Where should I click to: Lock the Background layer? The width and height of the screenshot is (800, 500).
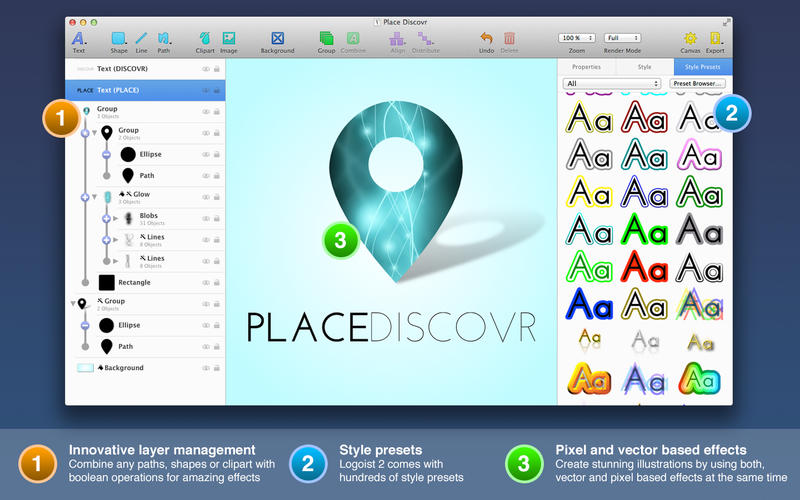click(217, 368)
